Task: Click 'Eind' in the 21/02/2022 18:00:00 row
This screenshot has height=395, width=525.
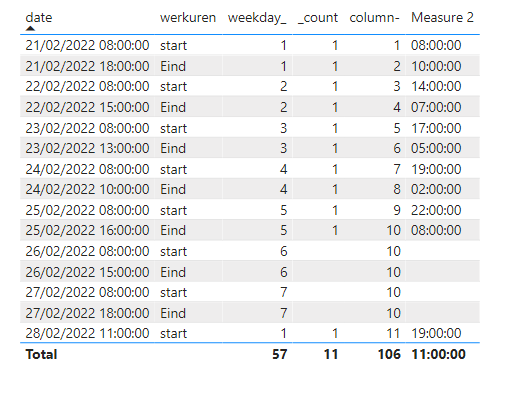Action: pos(173,66)
